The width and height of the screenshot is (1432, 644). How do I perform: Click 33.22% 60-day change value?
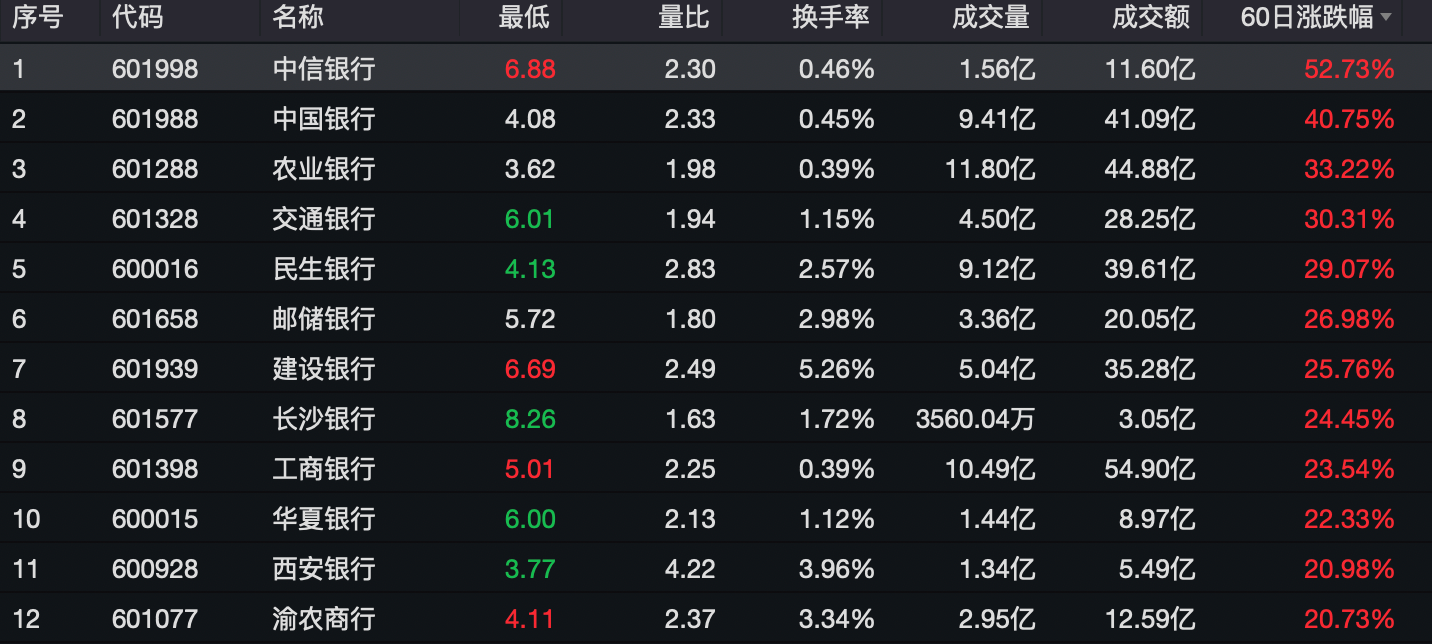click(x=1349, y=169)
